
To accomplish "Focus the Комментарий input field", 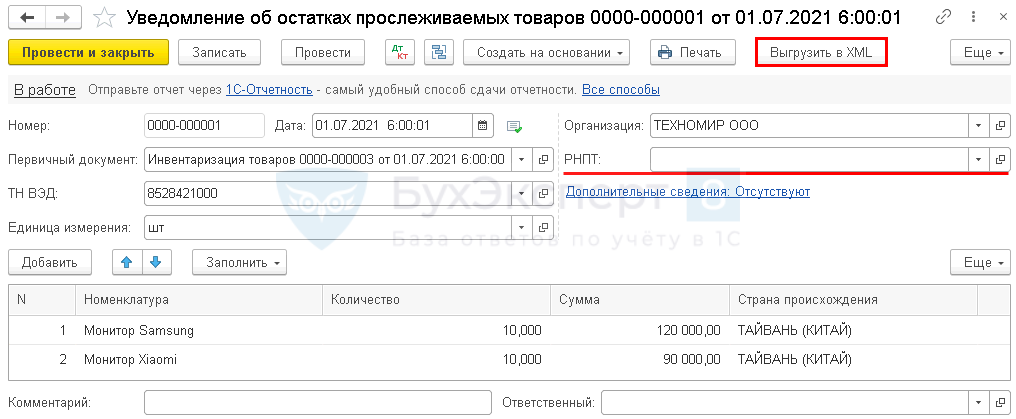I will (x=318, y=403).
